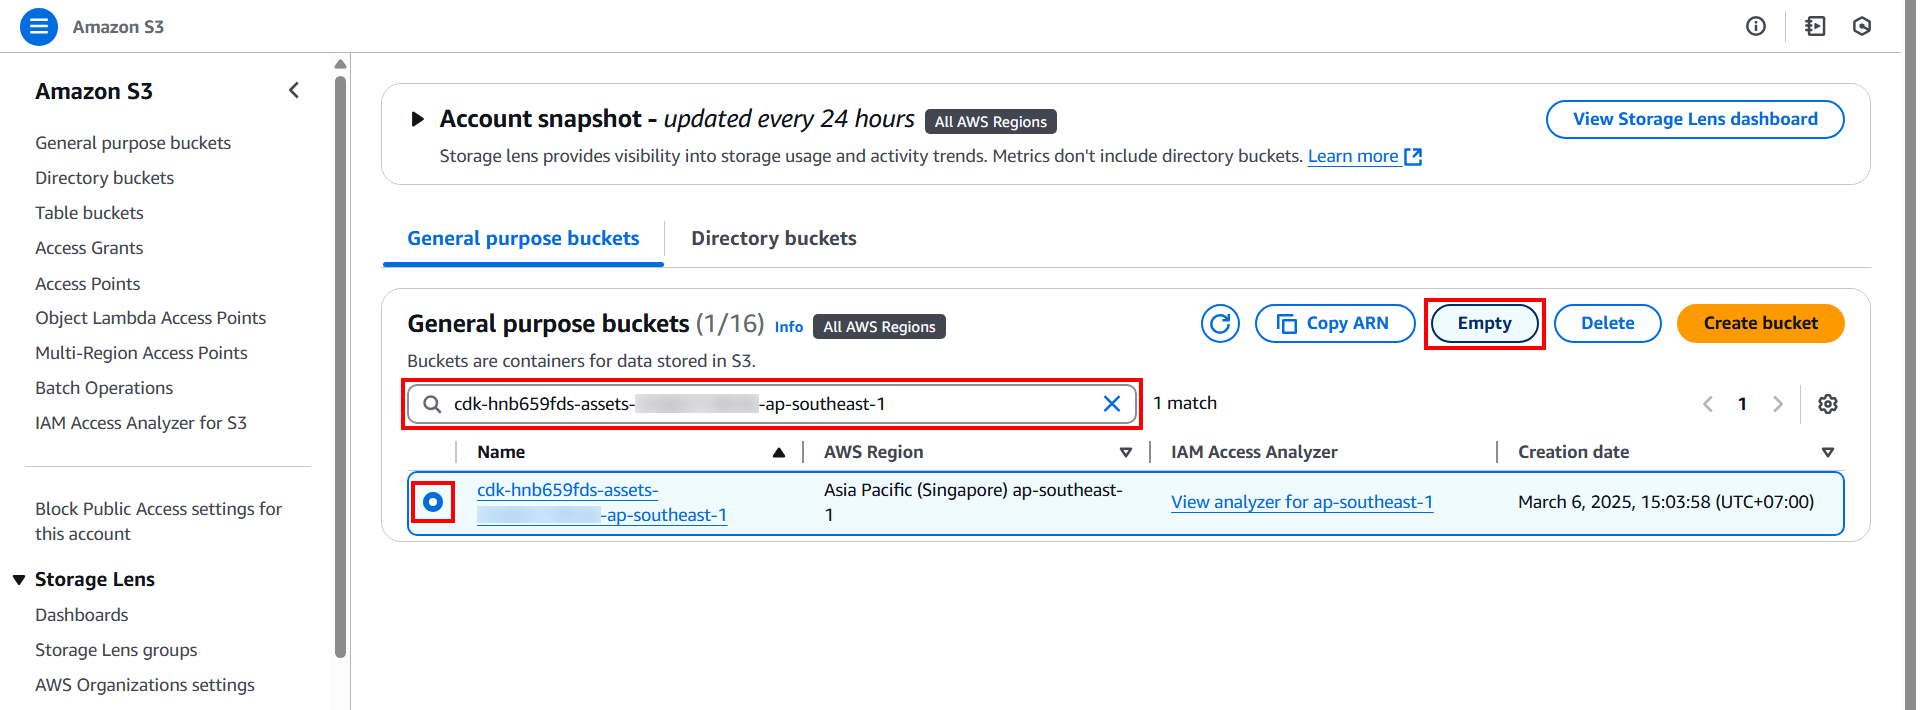The width and height of the screenshot is (1920, 710).
Task: Open table preferences gear icon
Action: [x=1828, y=404]
